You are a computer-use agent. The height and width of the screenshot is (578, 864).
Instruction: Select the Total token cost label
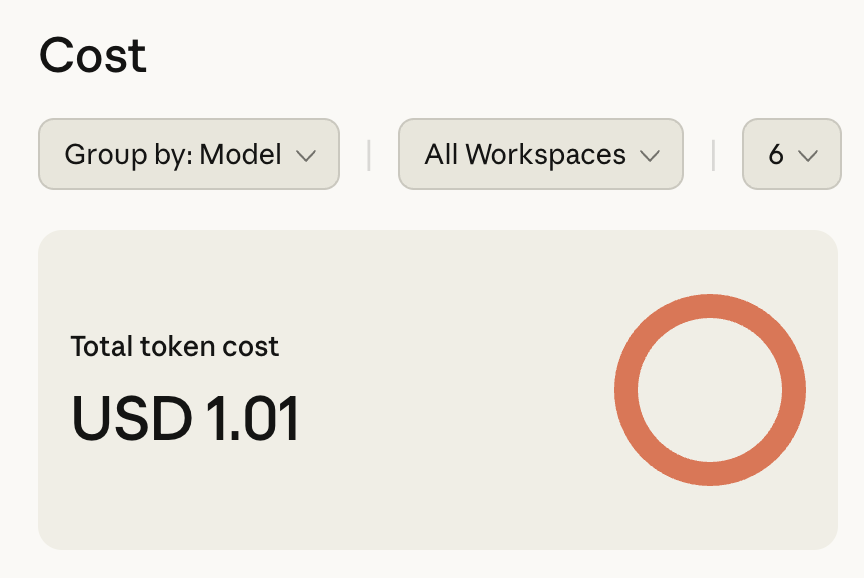pyautogui.click(x=175, y=347)
